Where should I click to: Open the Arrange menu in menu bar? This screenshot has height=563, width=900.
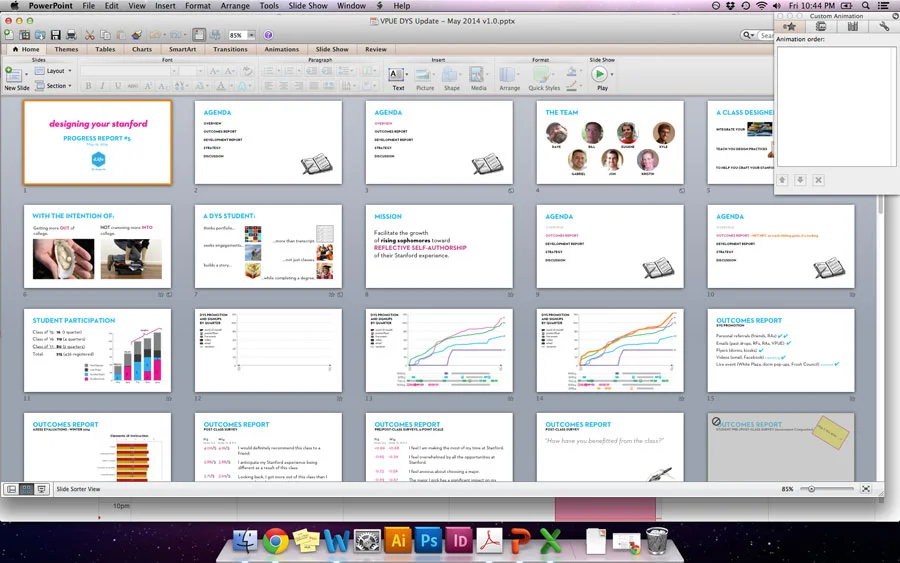click(235, 6)
